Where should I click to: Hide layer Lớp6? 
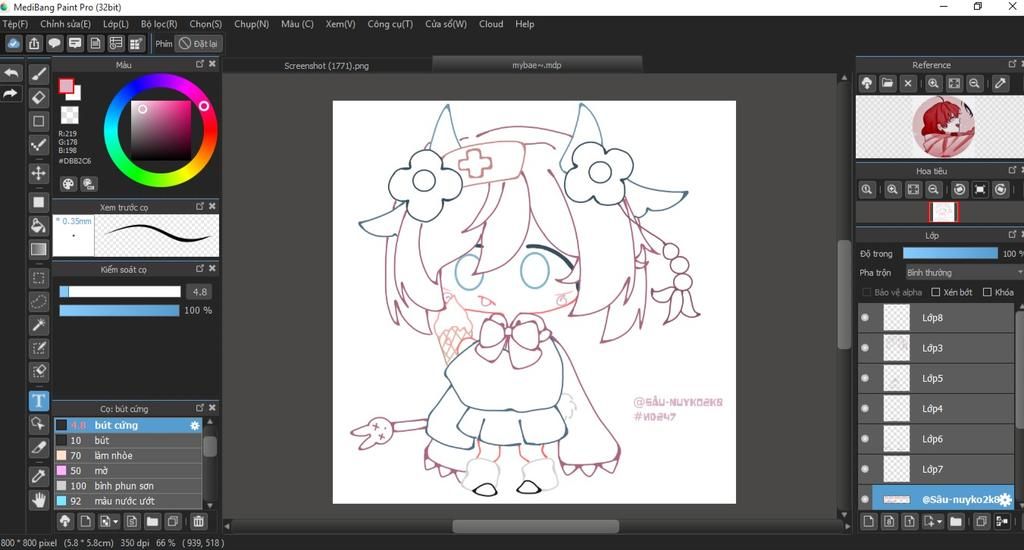[865, 438]
